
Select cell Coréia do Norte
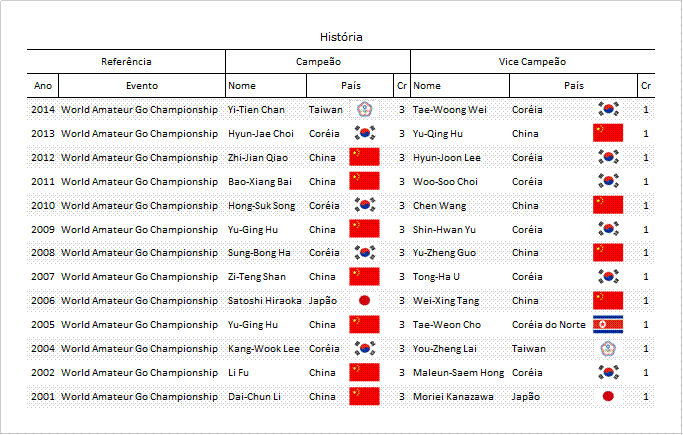coord(549,324)
